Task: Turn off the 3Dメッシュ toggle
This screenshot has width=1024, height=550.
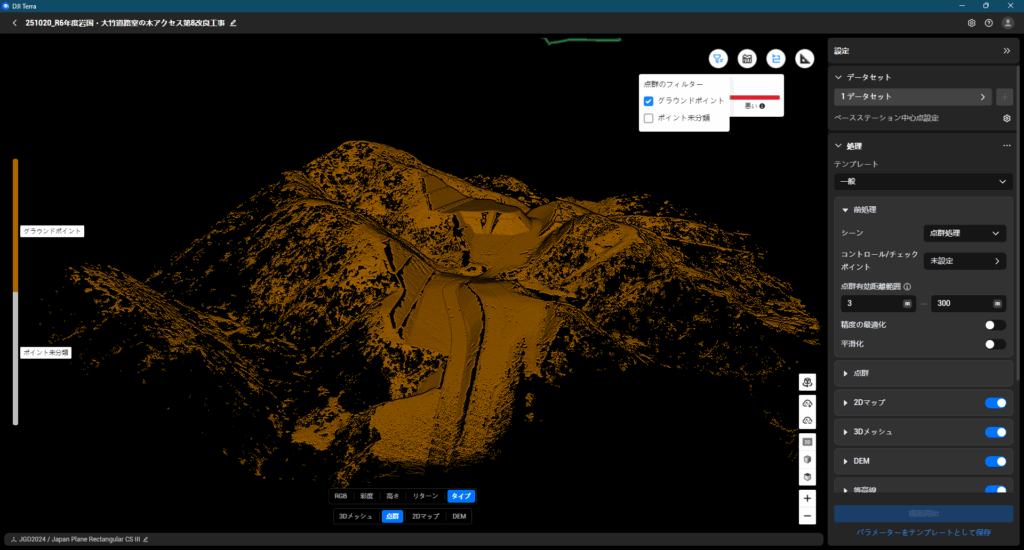Action: pyautogui.click(x=994, y=432)
